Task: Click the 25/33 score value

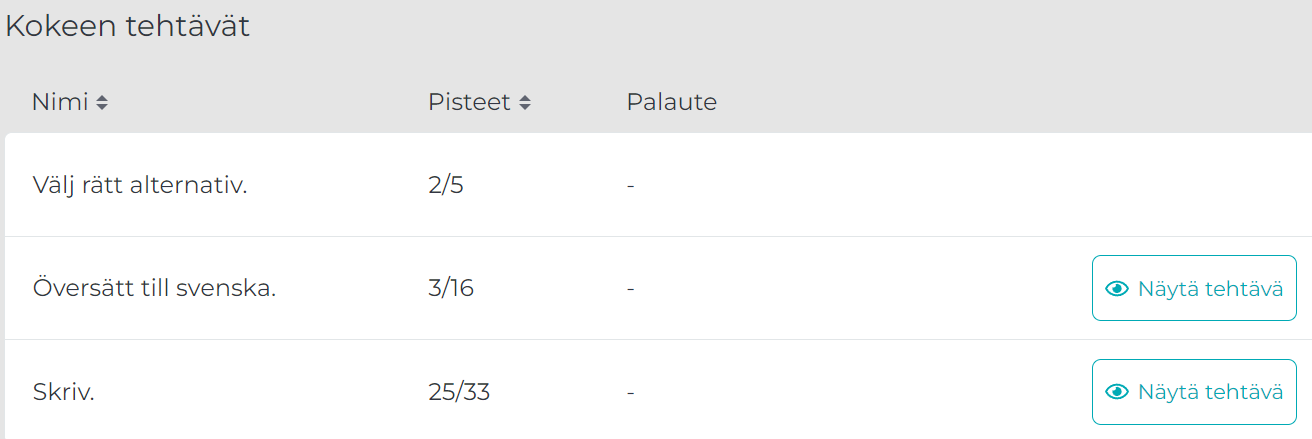Action: coord(458,392)
